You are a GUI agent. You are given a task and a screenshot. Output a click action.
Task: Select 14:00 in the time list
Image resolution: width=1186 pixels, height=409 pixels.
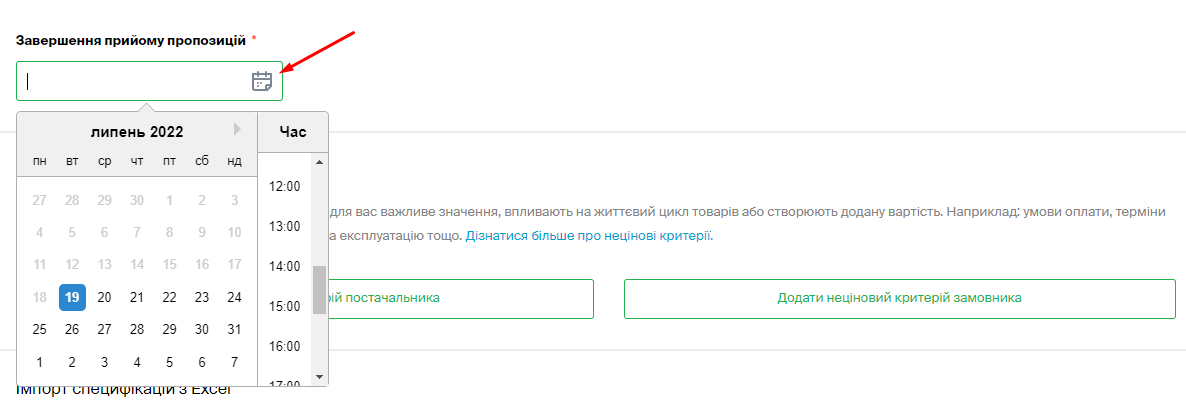click(x=286, y=266)
